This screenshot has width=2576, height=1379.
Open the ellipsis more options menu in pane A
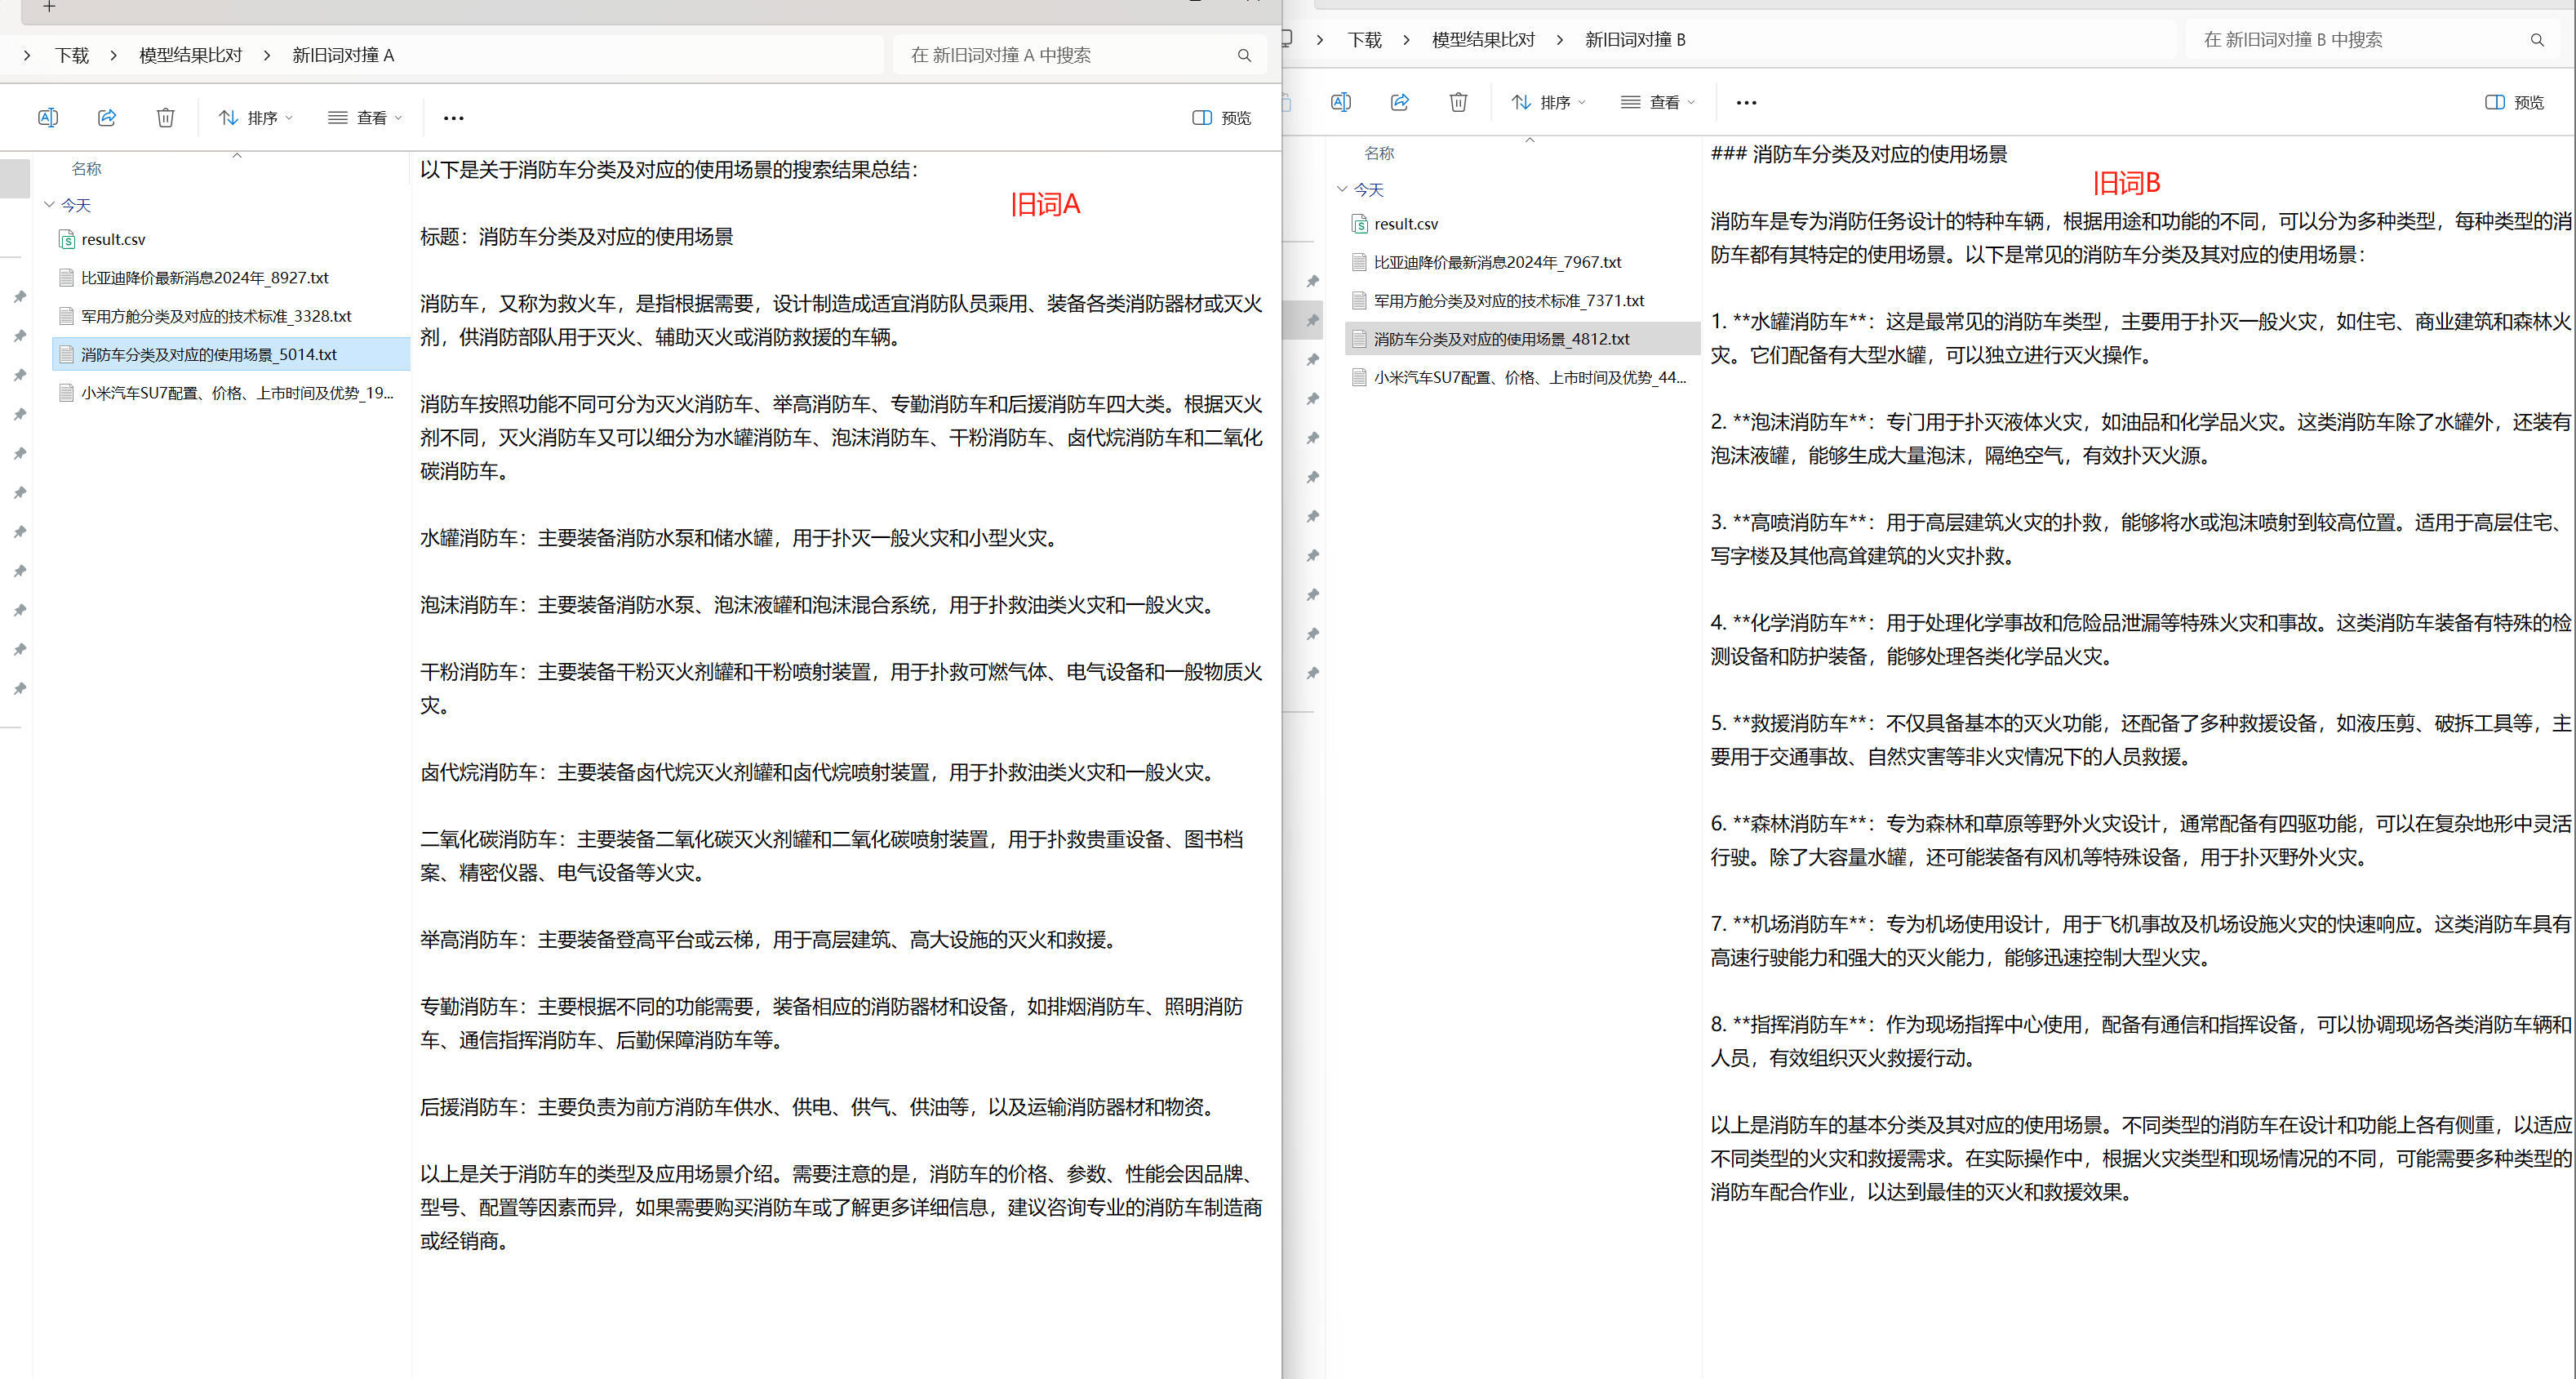(453, 117)
